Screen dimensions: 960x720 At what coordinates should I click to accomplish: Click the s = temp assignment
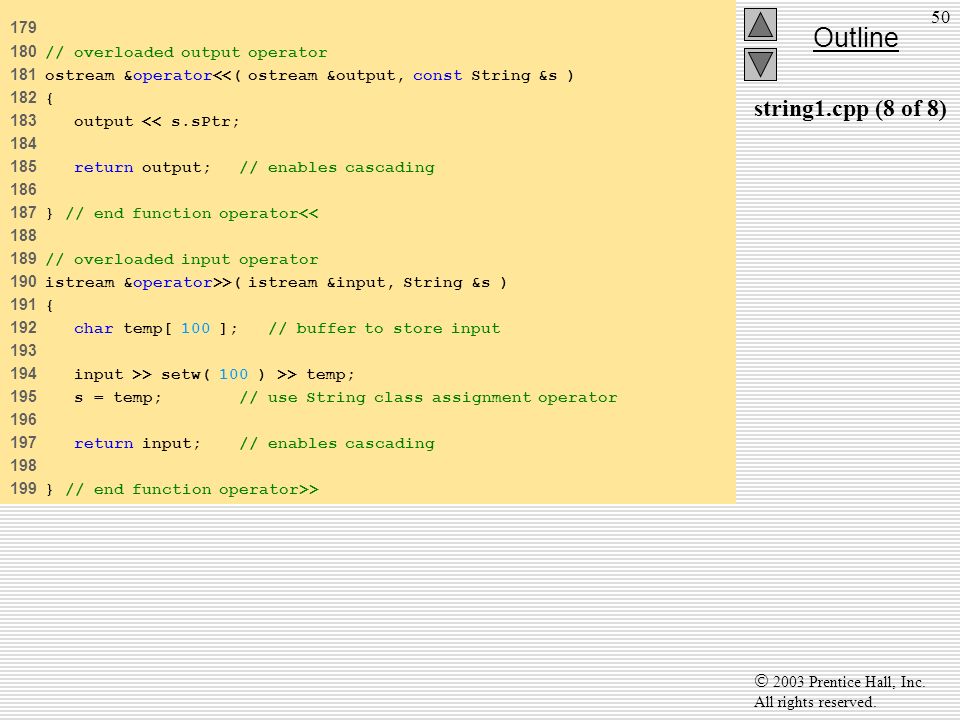(118, 397)
